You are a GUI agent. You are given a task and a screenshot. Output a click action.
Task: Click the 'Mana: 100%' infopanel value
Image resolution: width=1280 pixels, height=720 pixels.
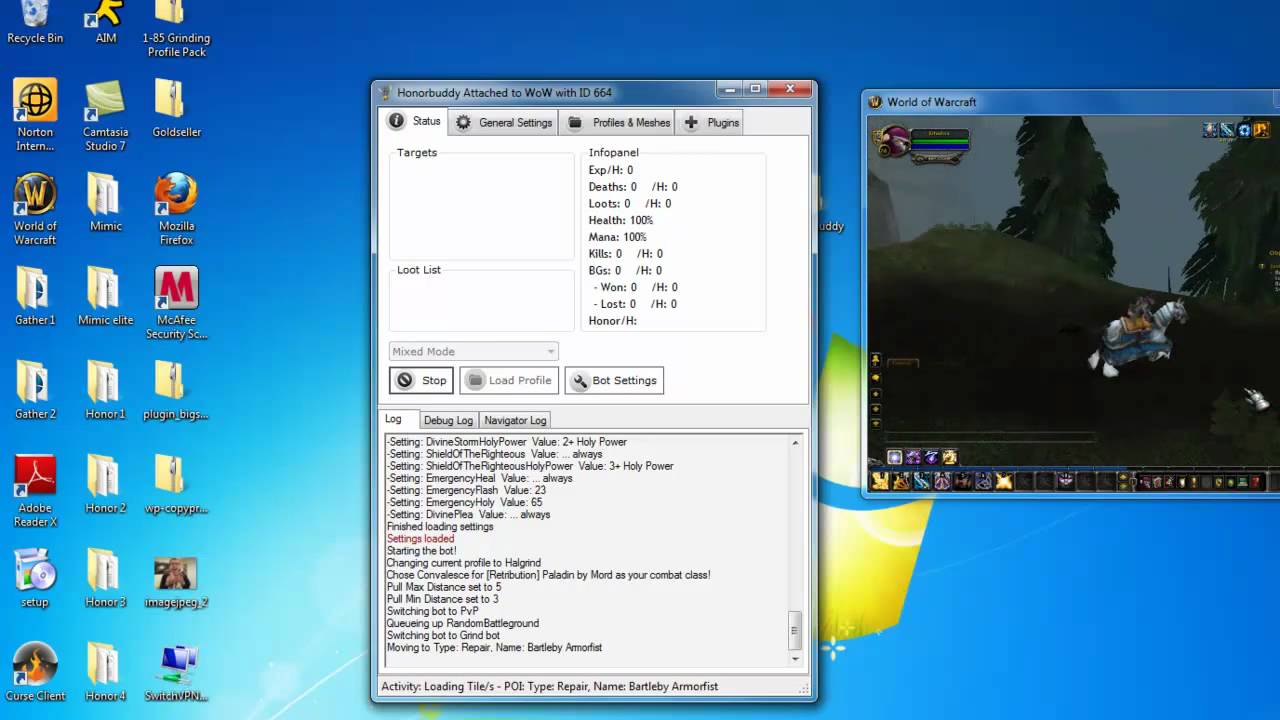(617, 237)
